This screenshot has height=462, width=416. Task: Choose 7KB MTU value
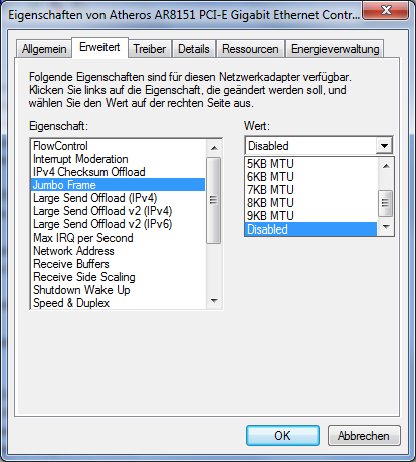[311, 190]
